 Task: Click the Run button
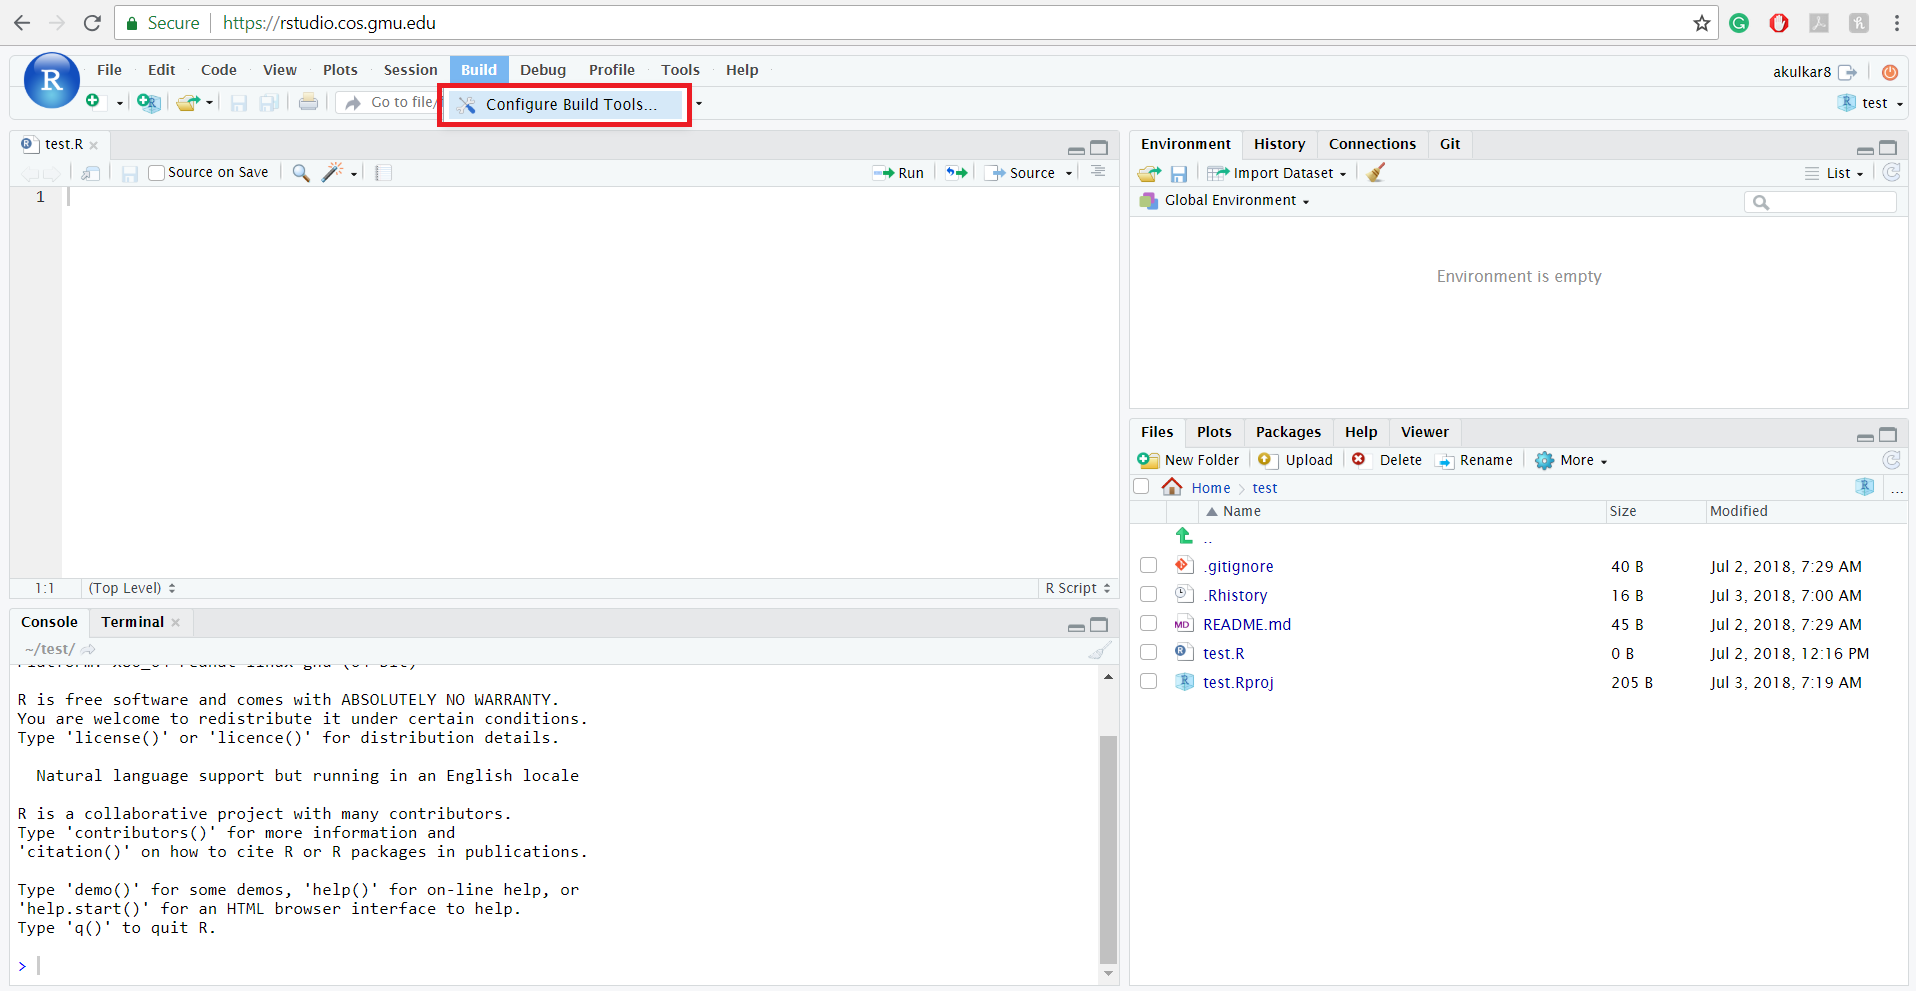pyautogui.click(x=898, y=173)
